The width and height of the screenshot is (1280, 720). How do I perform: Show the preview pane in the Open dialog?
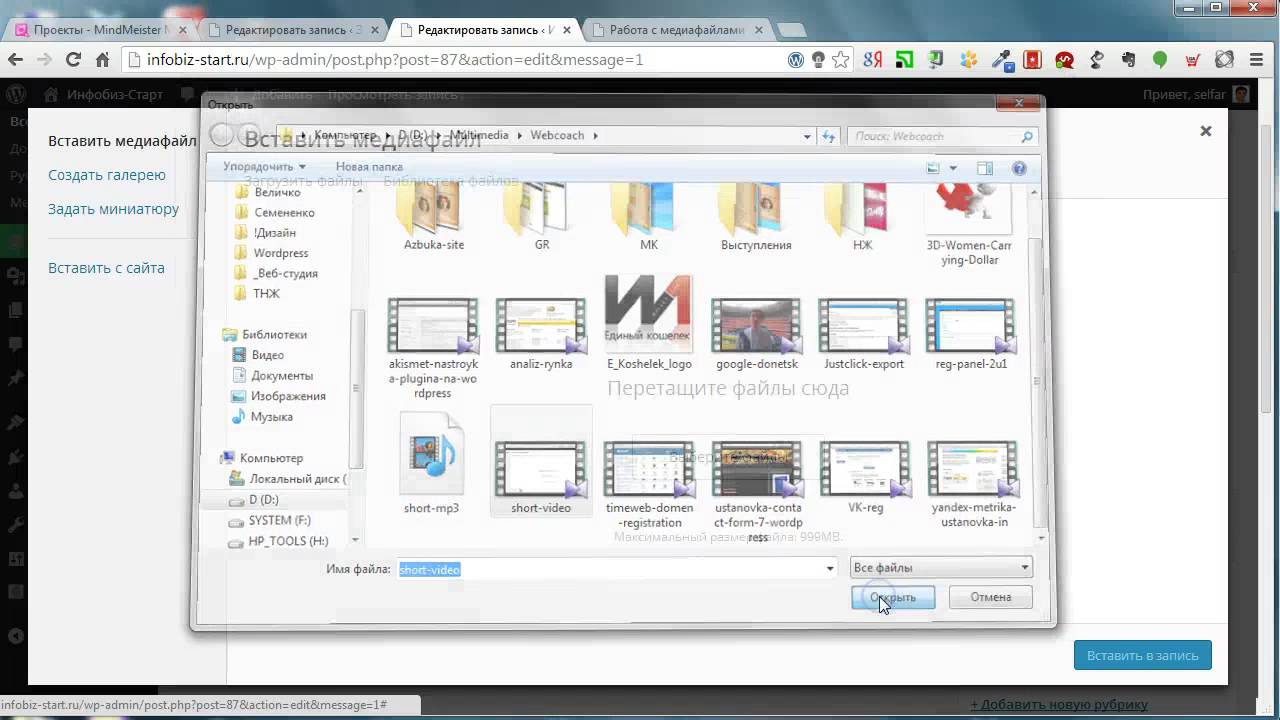tap(985, 168)
